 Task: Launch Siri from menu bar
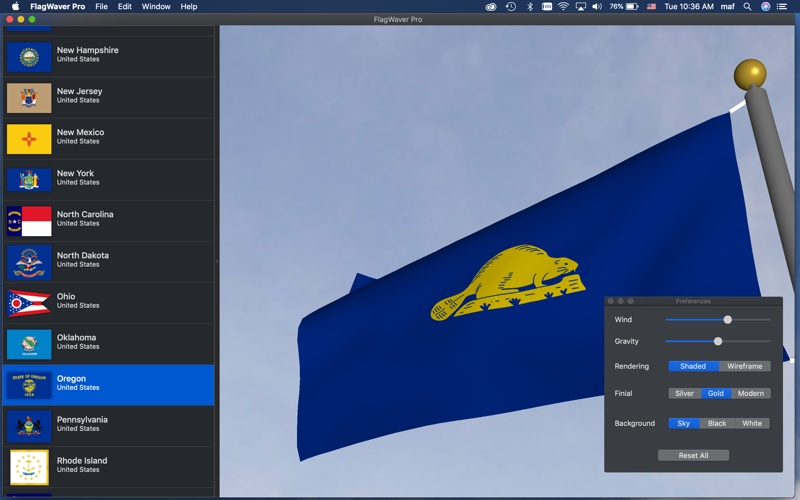click(x=765, y=7)
